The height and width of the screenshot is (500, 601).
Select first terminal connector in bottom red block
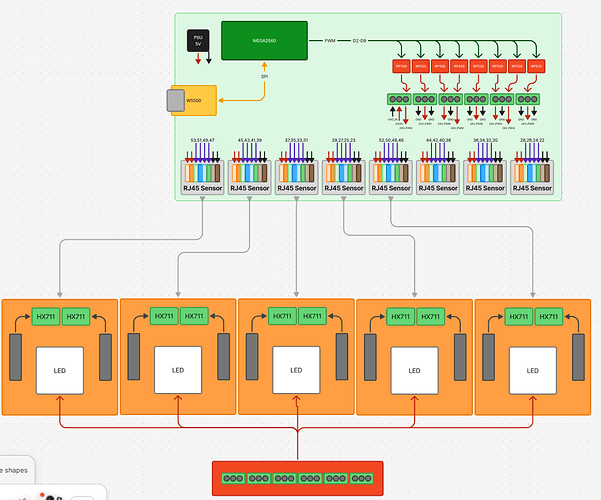click(233, 479)
